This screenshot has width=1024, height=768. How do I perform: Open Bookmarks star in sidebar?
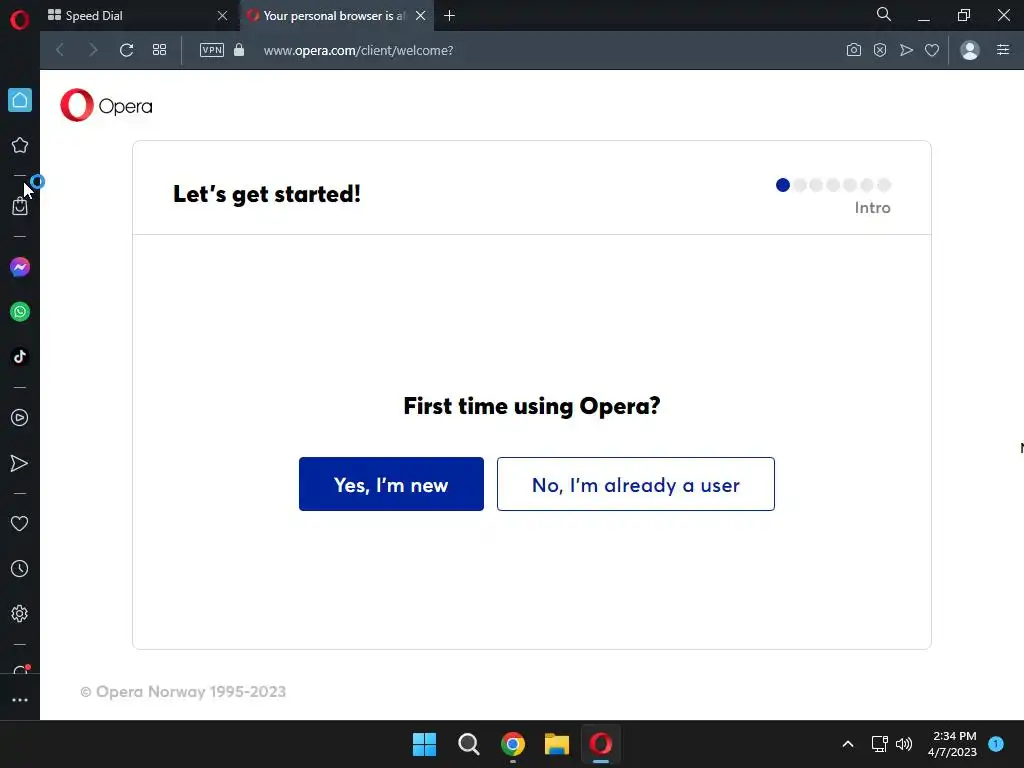20,145
